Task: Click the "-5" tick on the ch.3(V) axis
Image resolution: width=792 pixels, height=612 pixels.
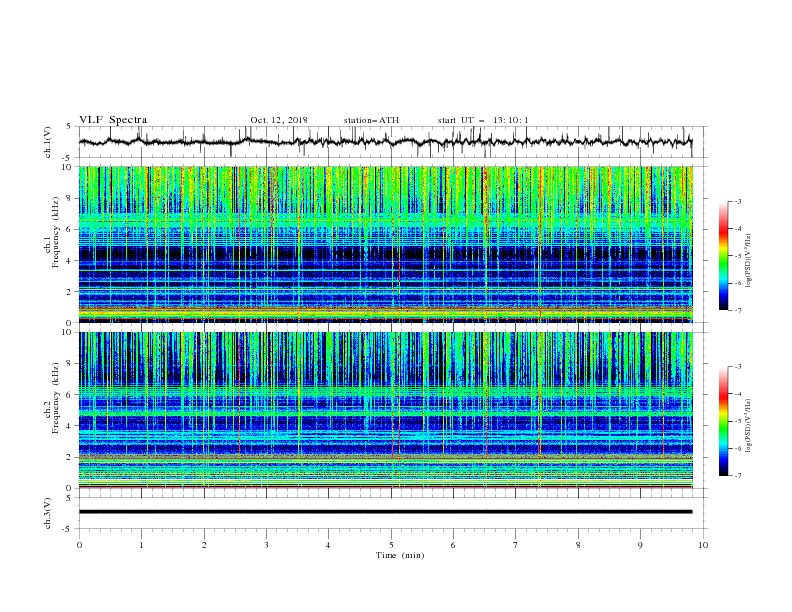Action: coord(68,529)
